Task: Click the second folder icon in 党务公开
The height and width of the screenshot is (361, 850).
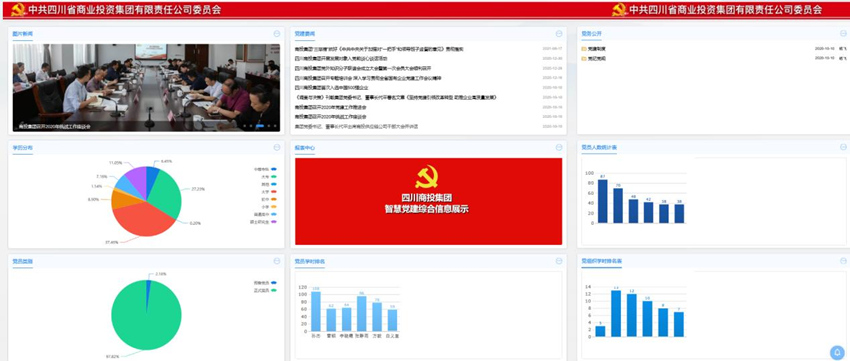Action: [x=584, y=58]
